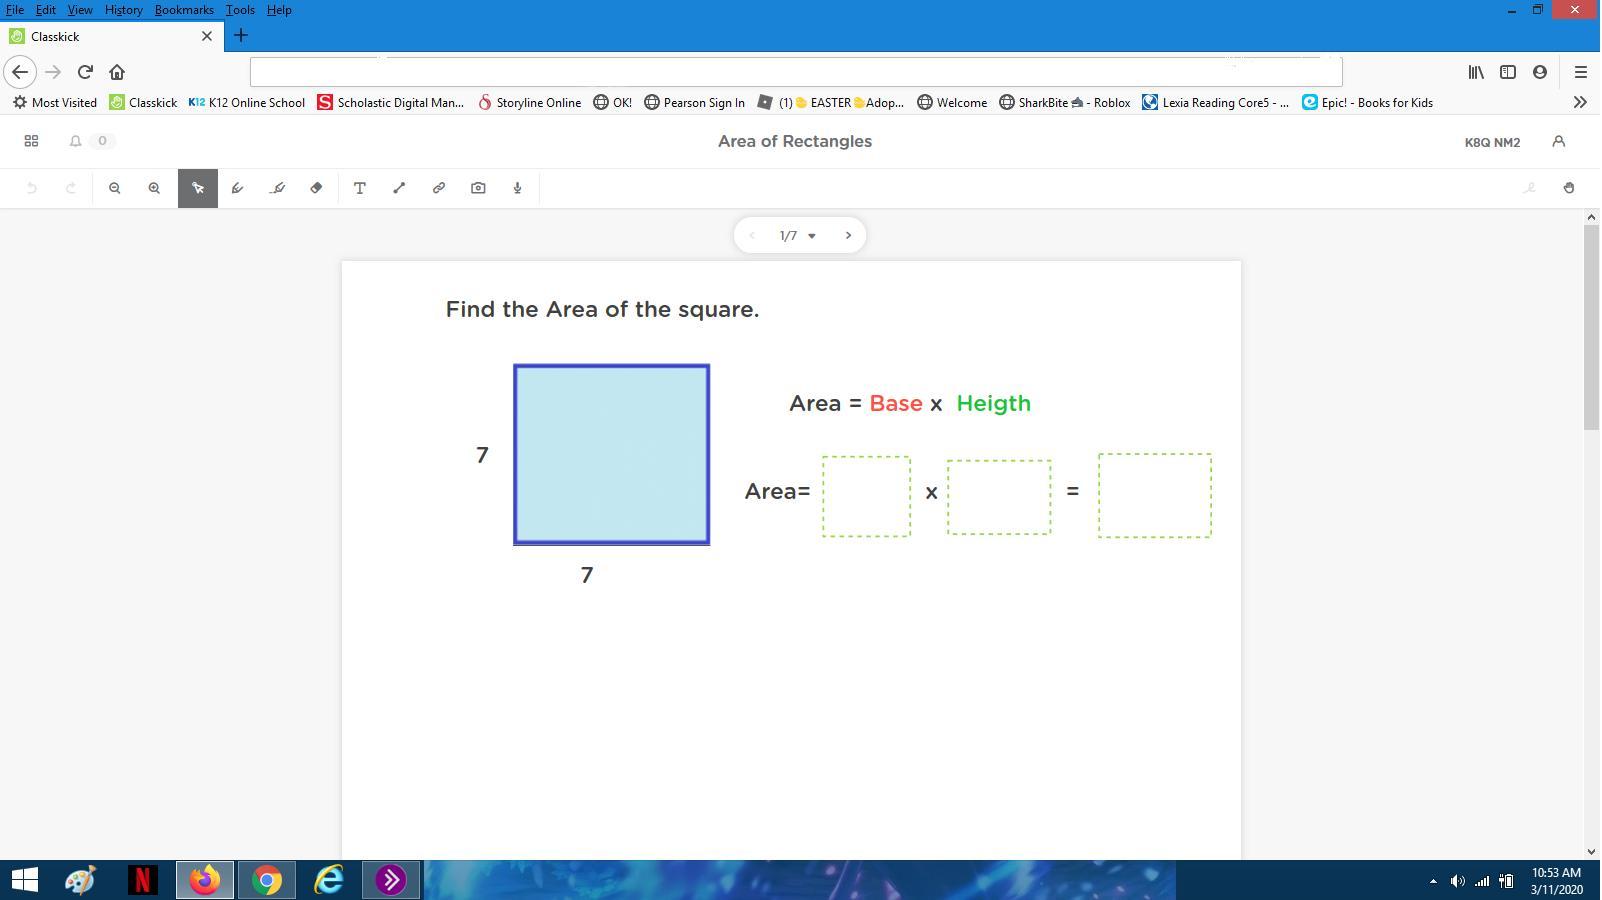Image resolution: width=1602 pixels, height=900 pixels.
Task: Open a new browser tab
Action: pos(241,36)
